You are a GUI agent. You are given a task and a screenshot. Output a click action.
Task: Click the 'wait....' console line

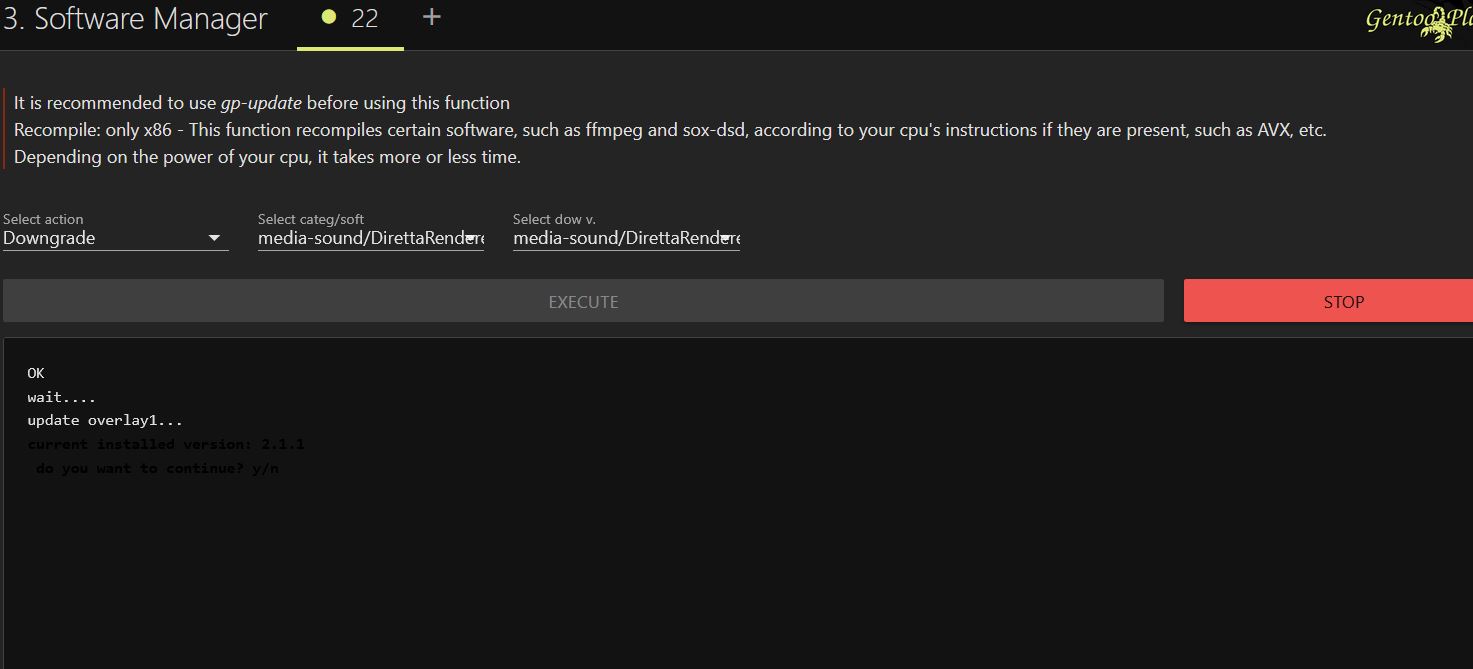coord(62,397)
